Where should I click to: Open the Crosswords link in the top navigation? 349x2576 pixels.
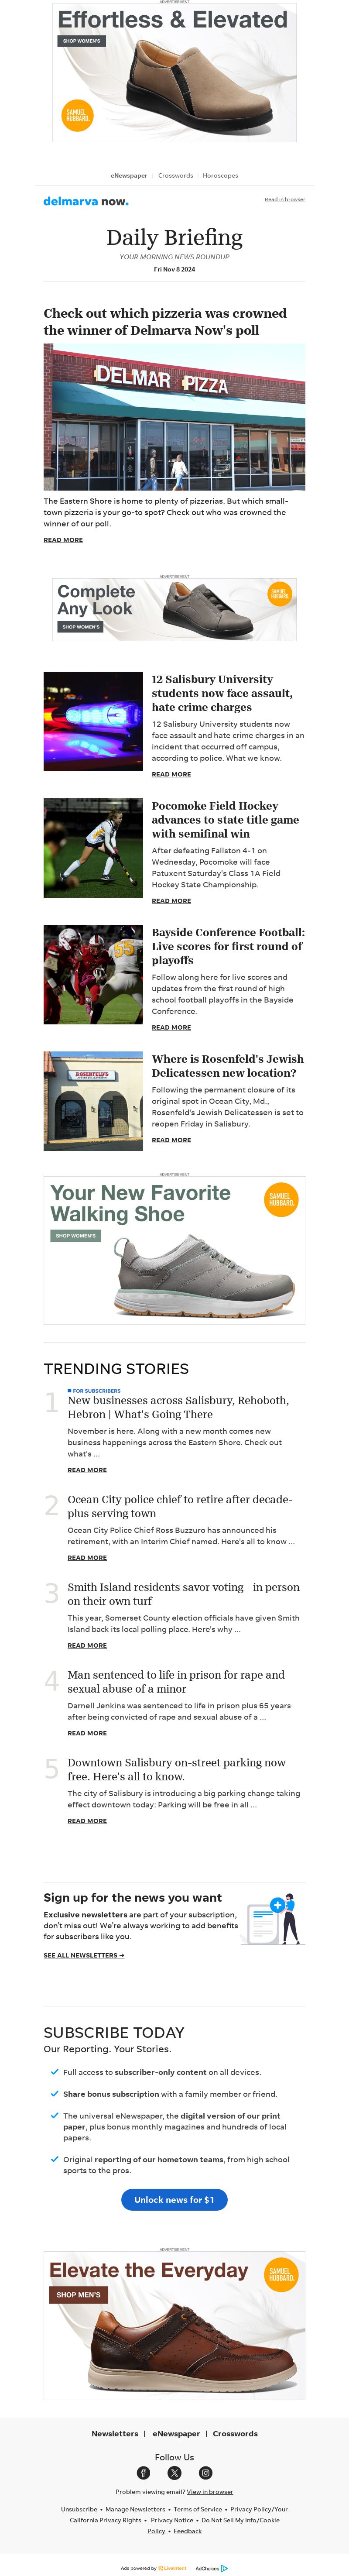[175, 175]
